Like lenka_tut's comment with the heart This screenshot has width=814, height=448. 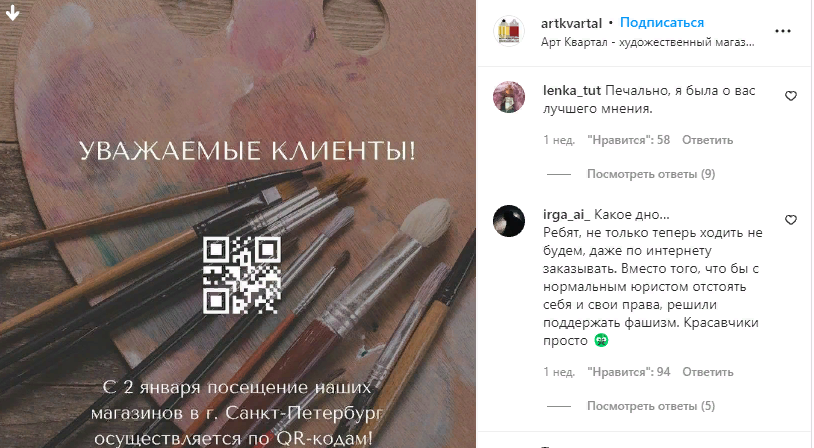coord(790,96)
